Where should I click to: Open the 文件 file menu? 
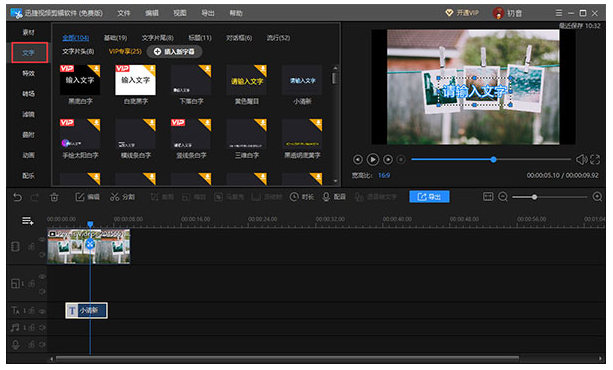(x=124, y=13)
